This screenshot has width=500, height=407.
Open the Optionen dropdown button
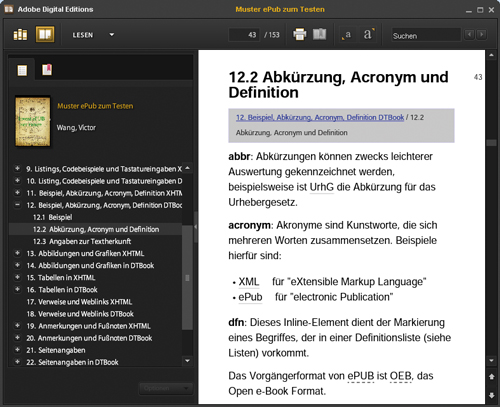(x=165, y=388)
